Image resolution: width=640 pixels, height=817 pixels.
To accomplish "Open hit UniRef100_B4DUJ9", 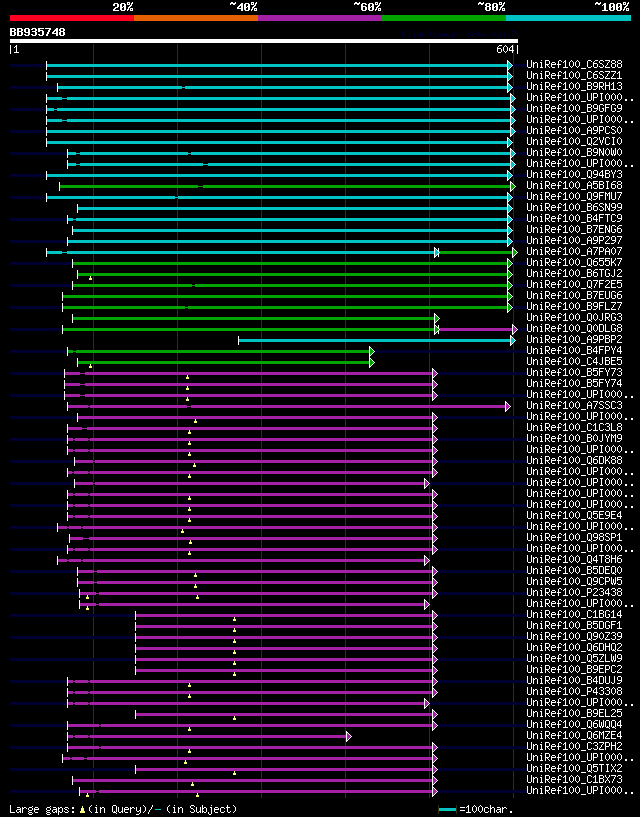I will 574,680.
